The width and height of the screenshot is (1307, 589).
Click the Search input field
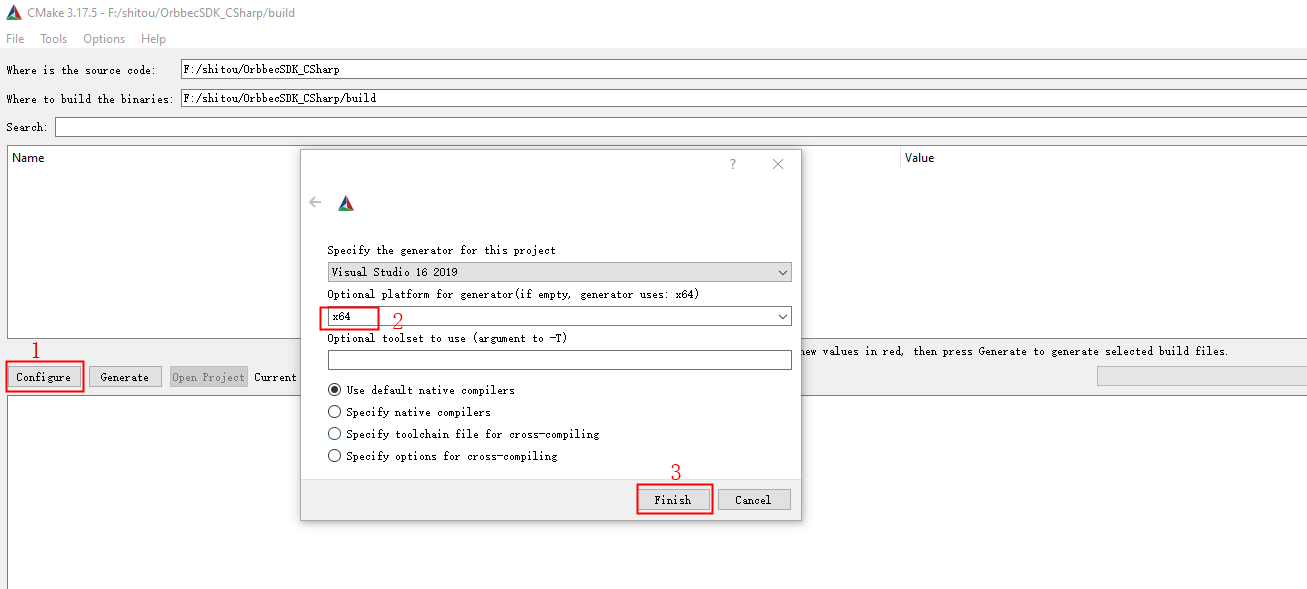(x=681, y=127)
